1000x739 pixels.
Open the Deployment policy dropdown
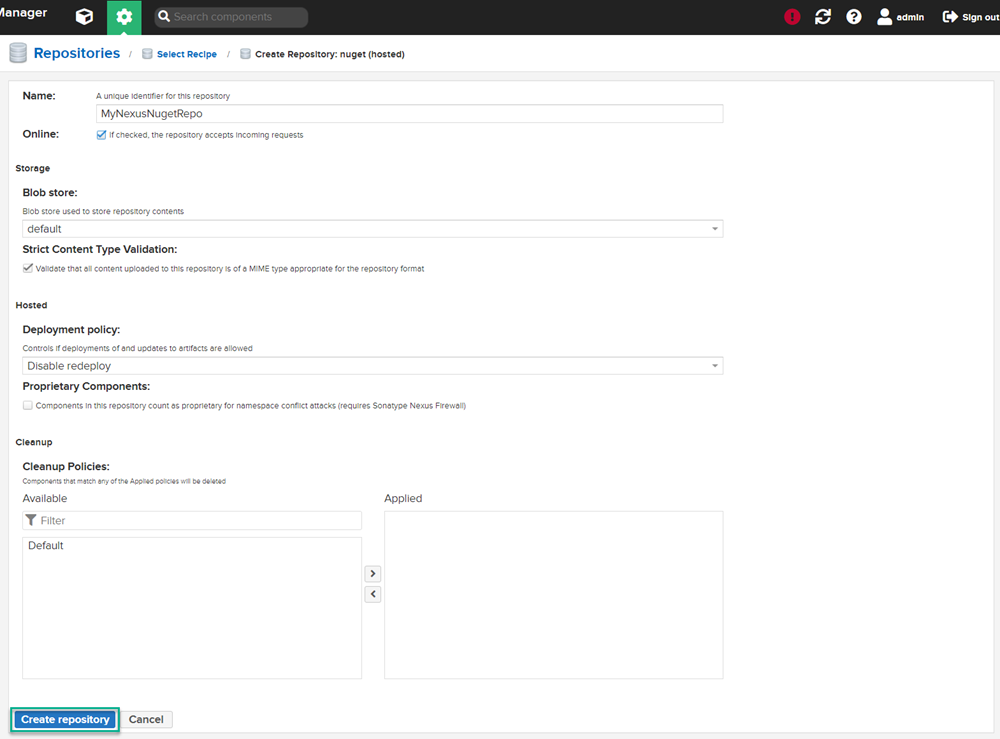click(x=372, y=365)
